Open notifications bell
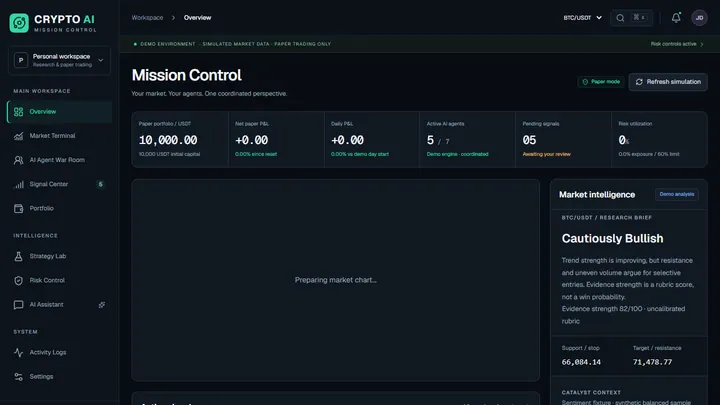720x405 pixels. pos(676,18)
